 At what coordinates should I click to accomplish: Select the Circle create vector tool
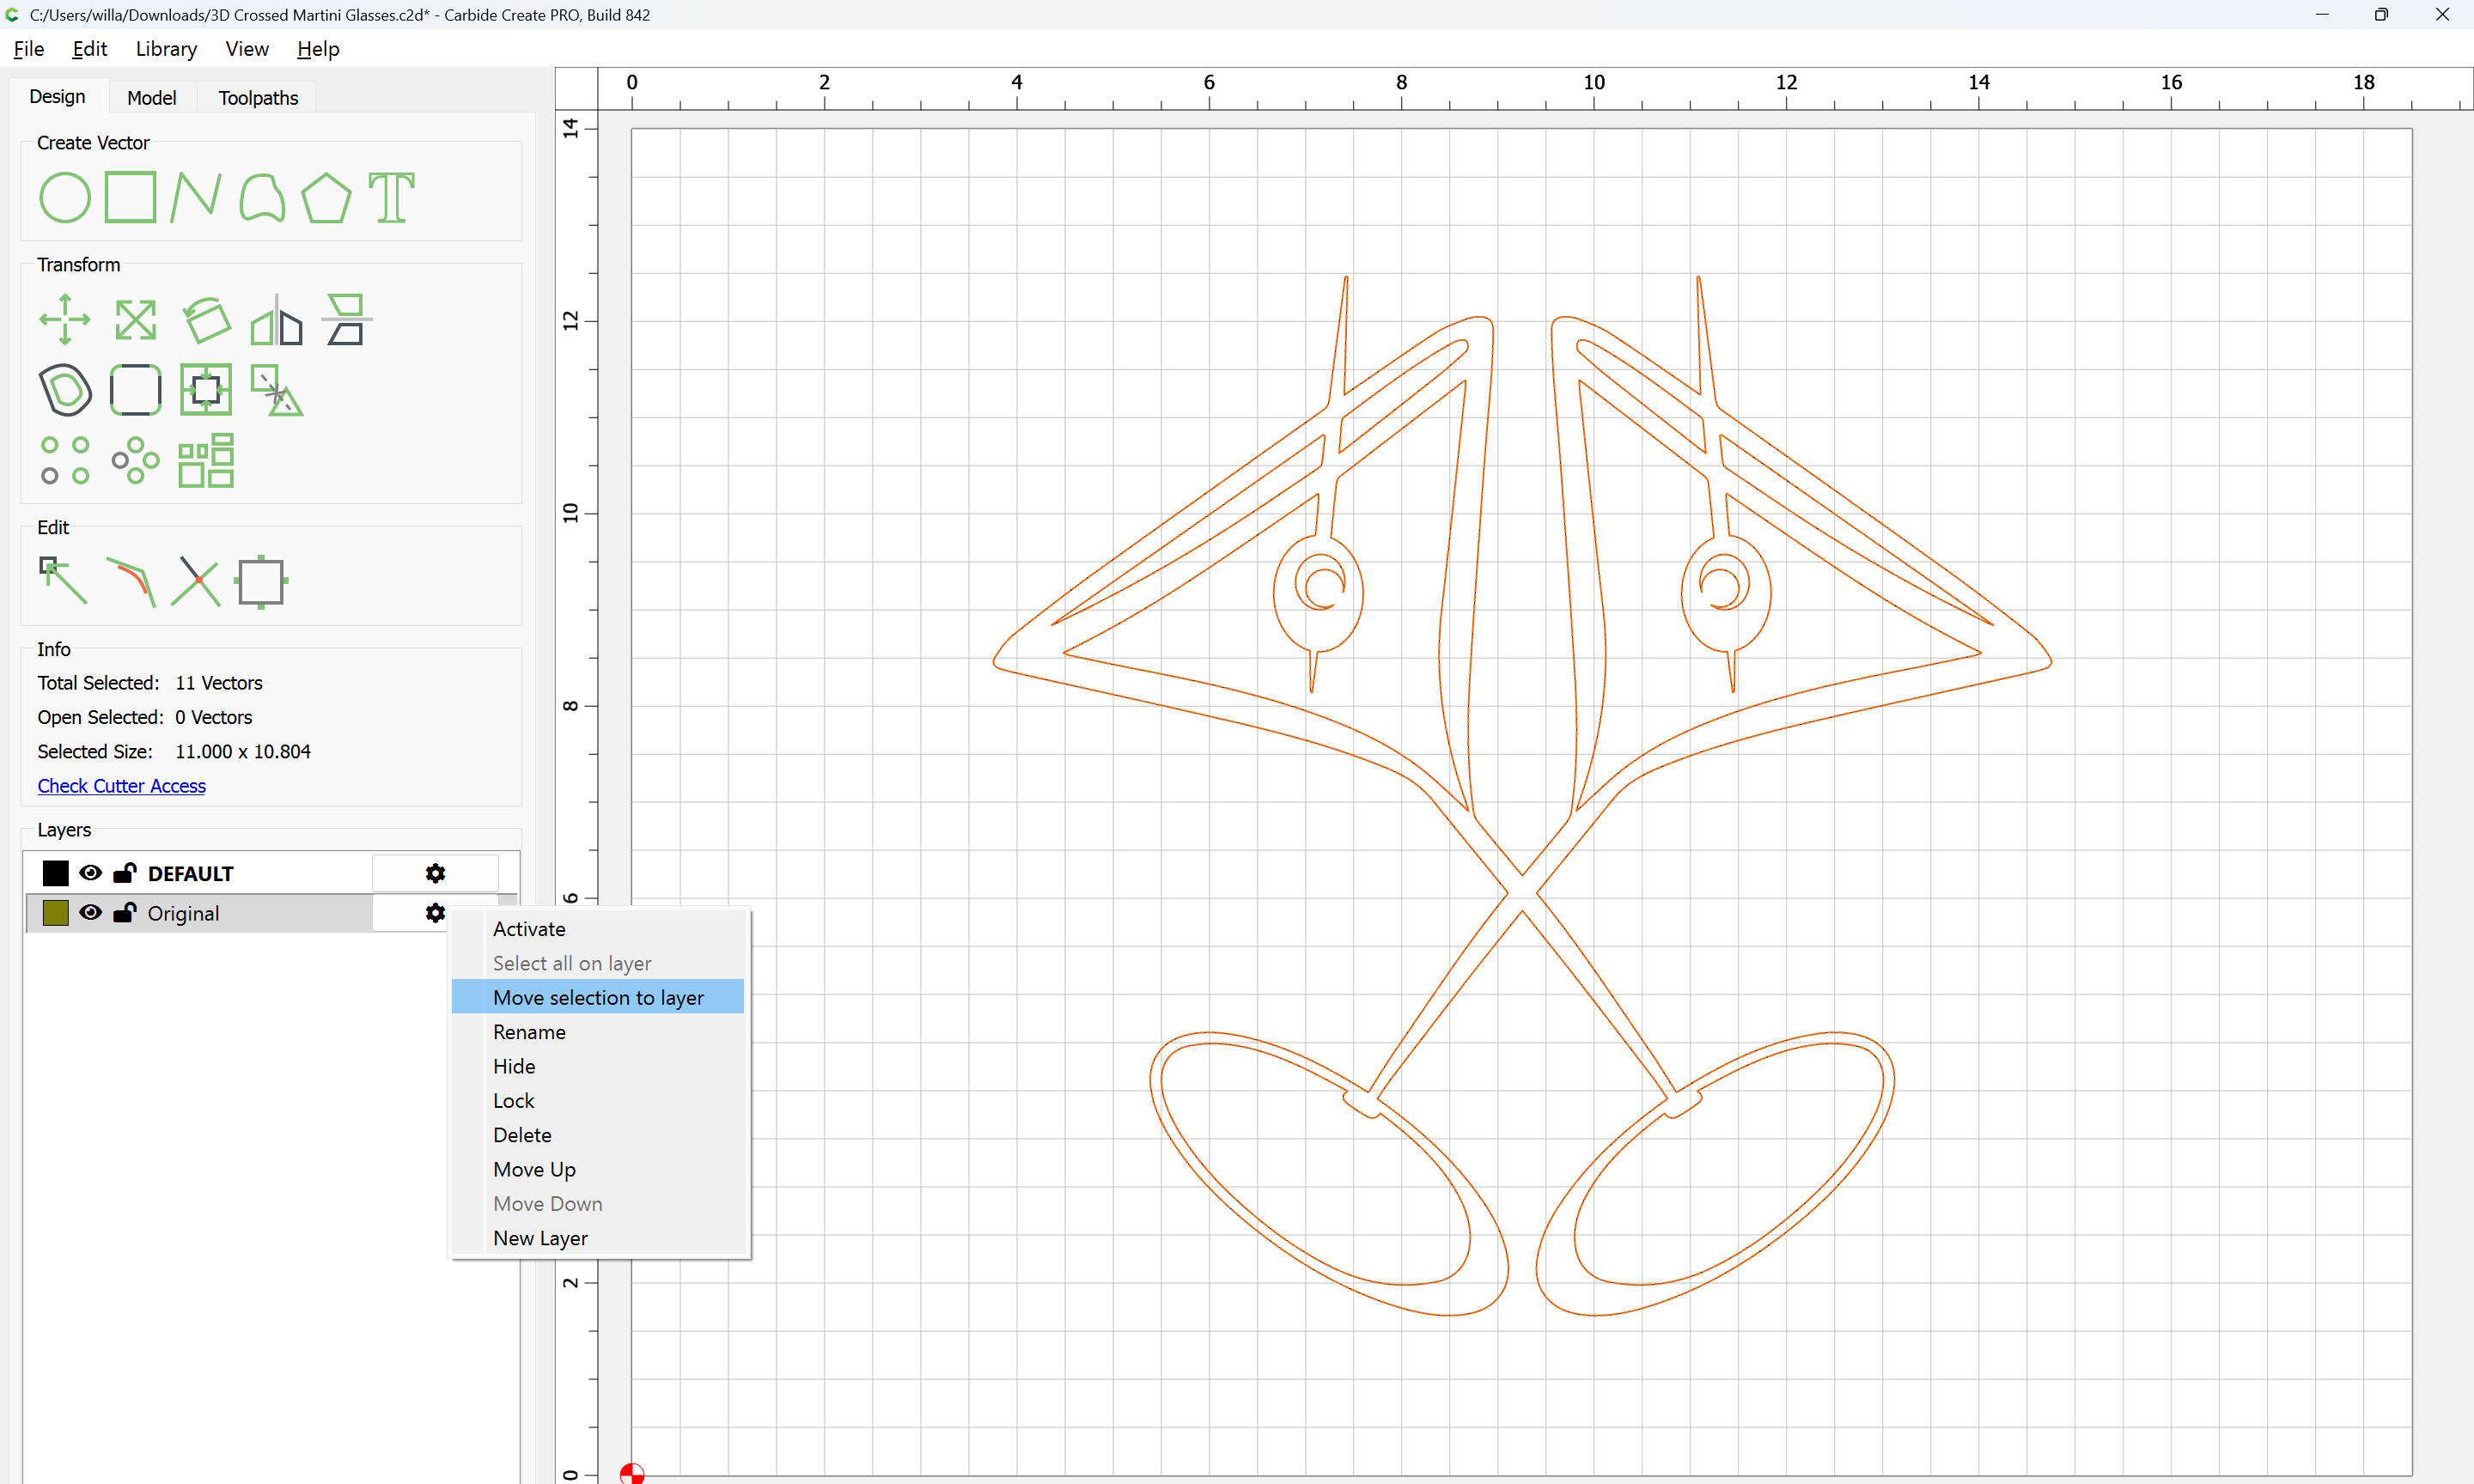pyautogui.click(x=64, y=197)
